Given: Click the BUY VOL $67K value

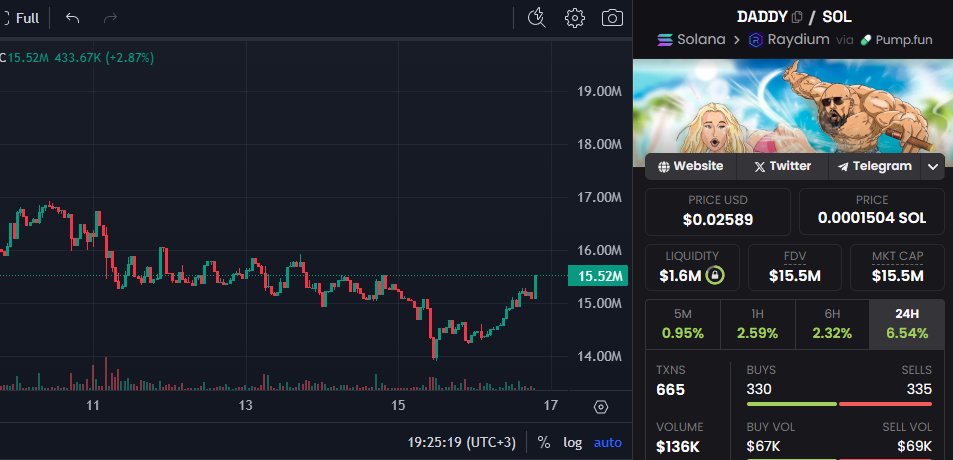Looking at the screenshot, I should tap(763, 446).
